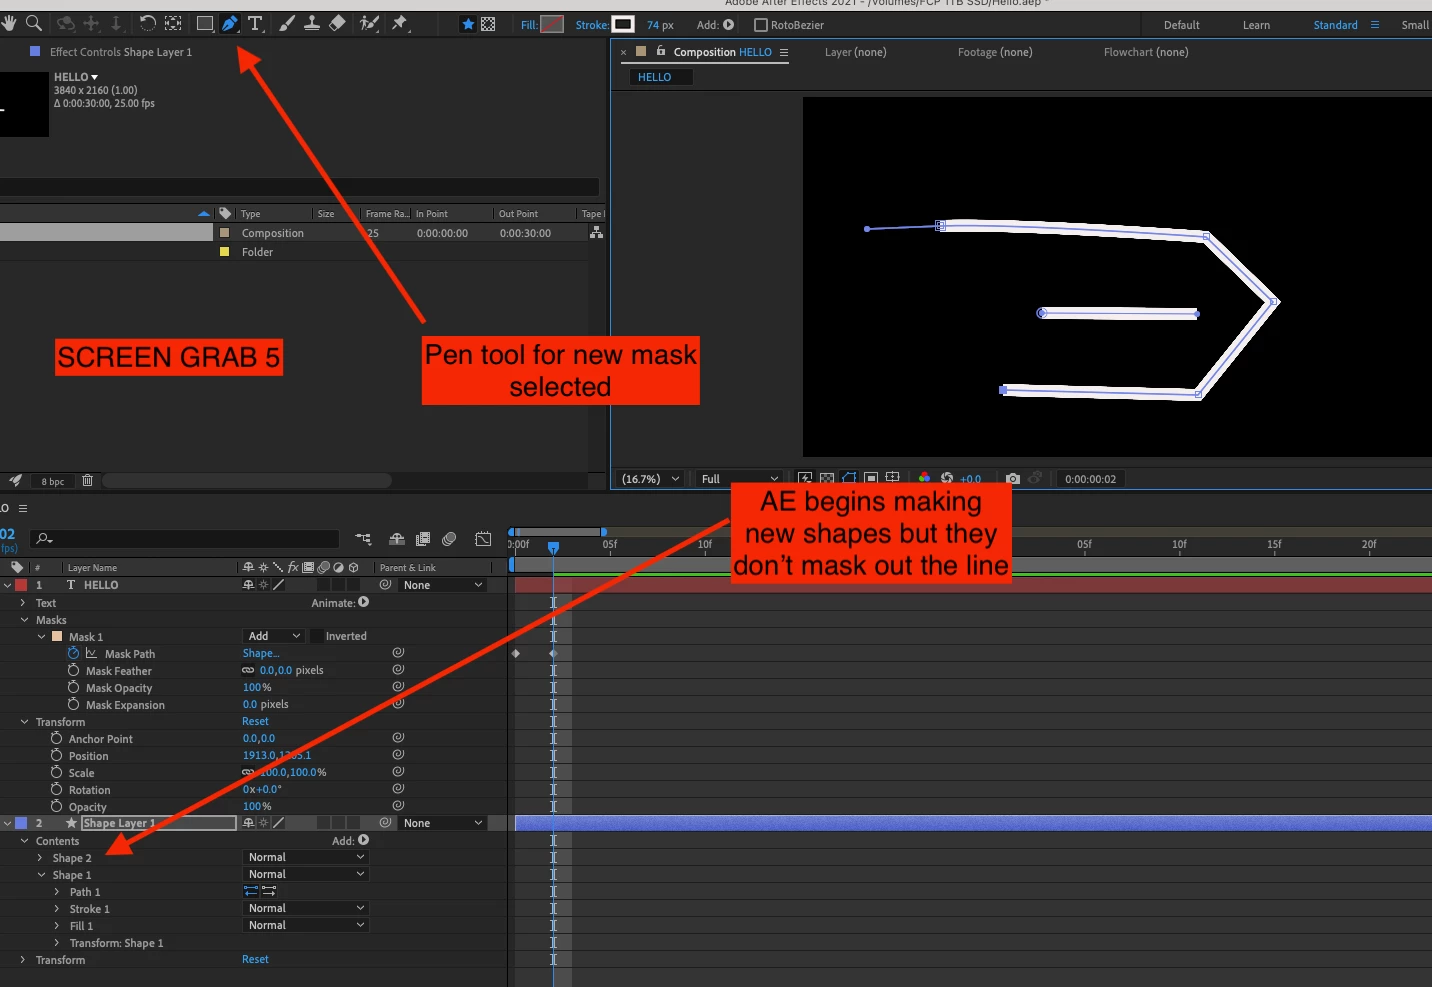Click the Composition Mini-Flowchart icon in timeline
Viewport: 1432px width, 987px height.
[363, 539]
